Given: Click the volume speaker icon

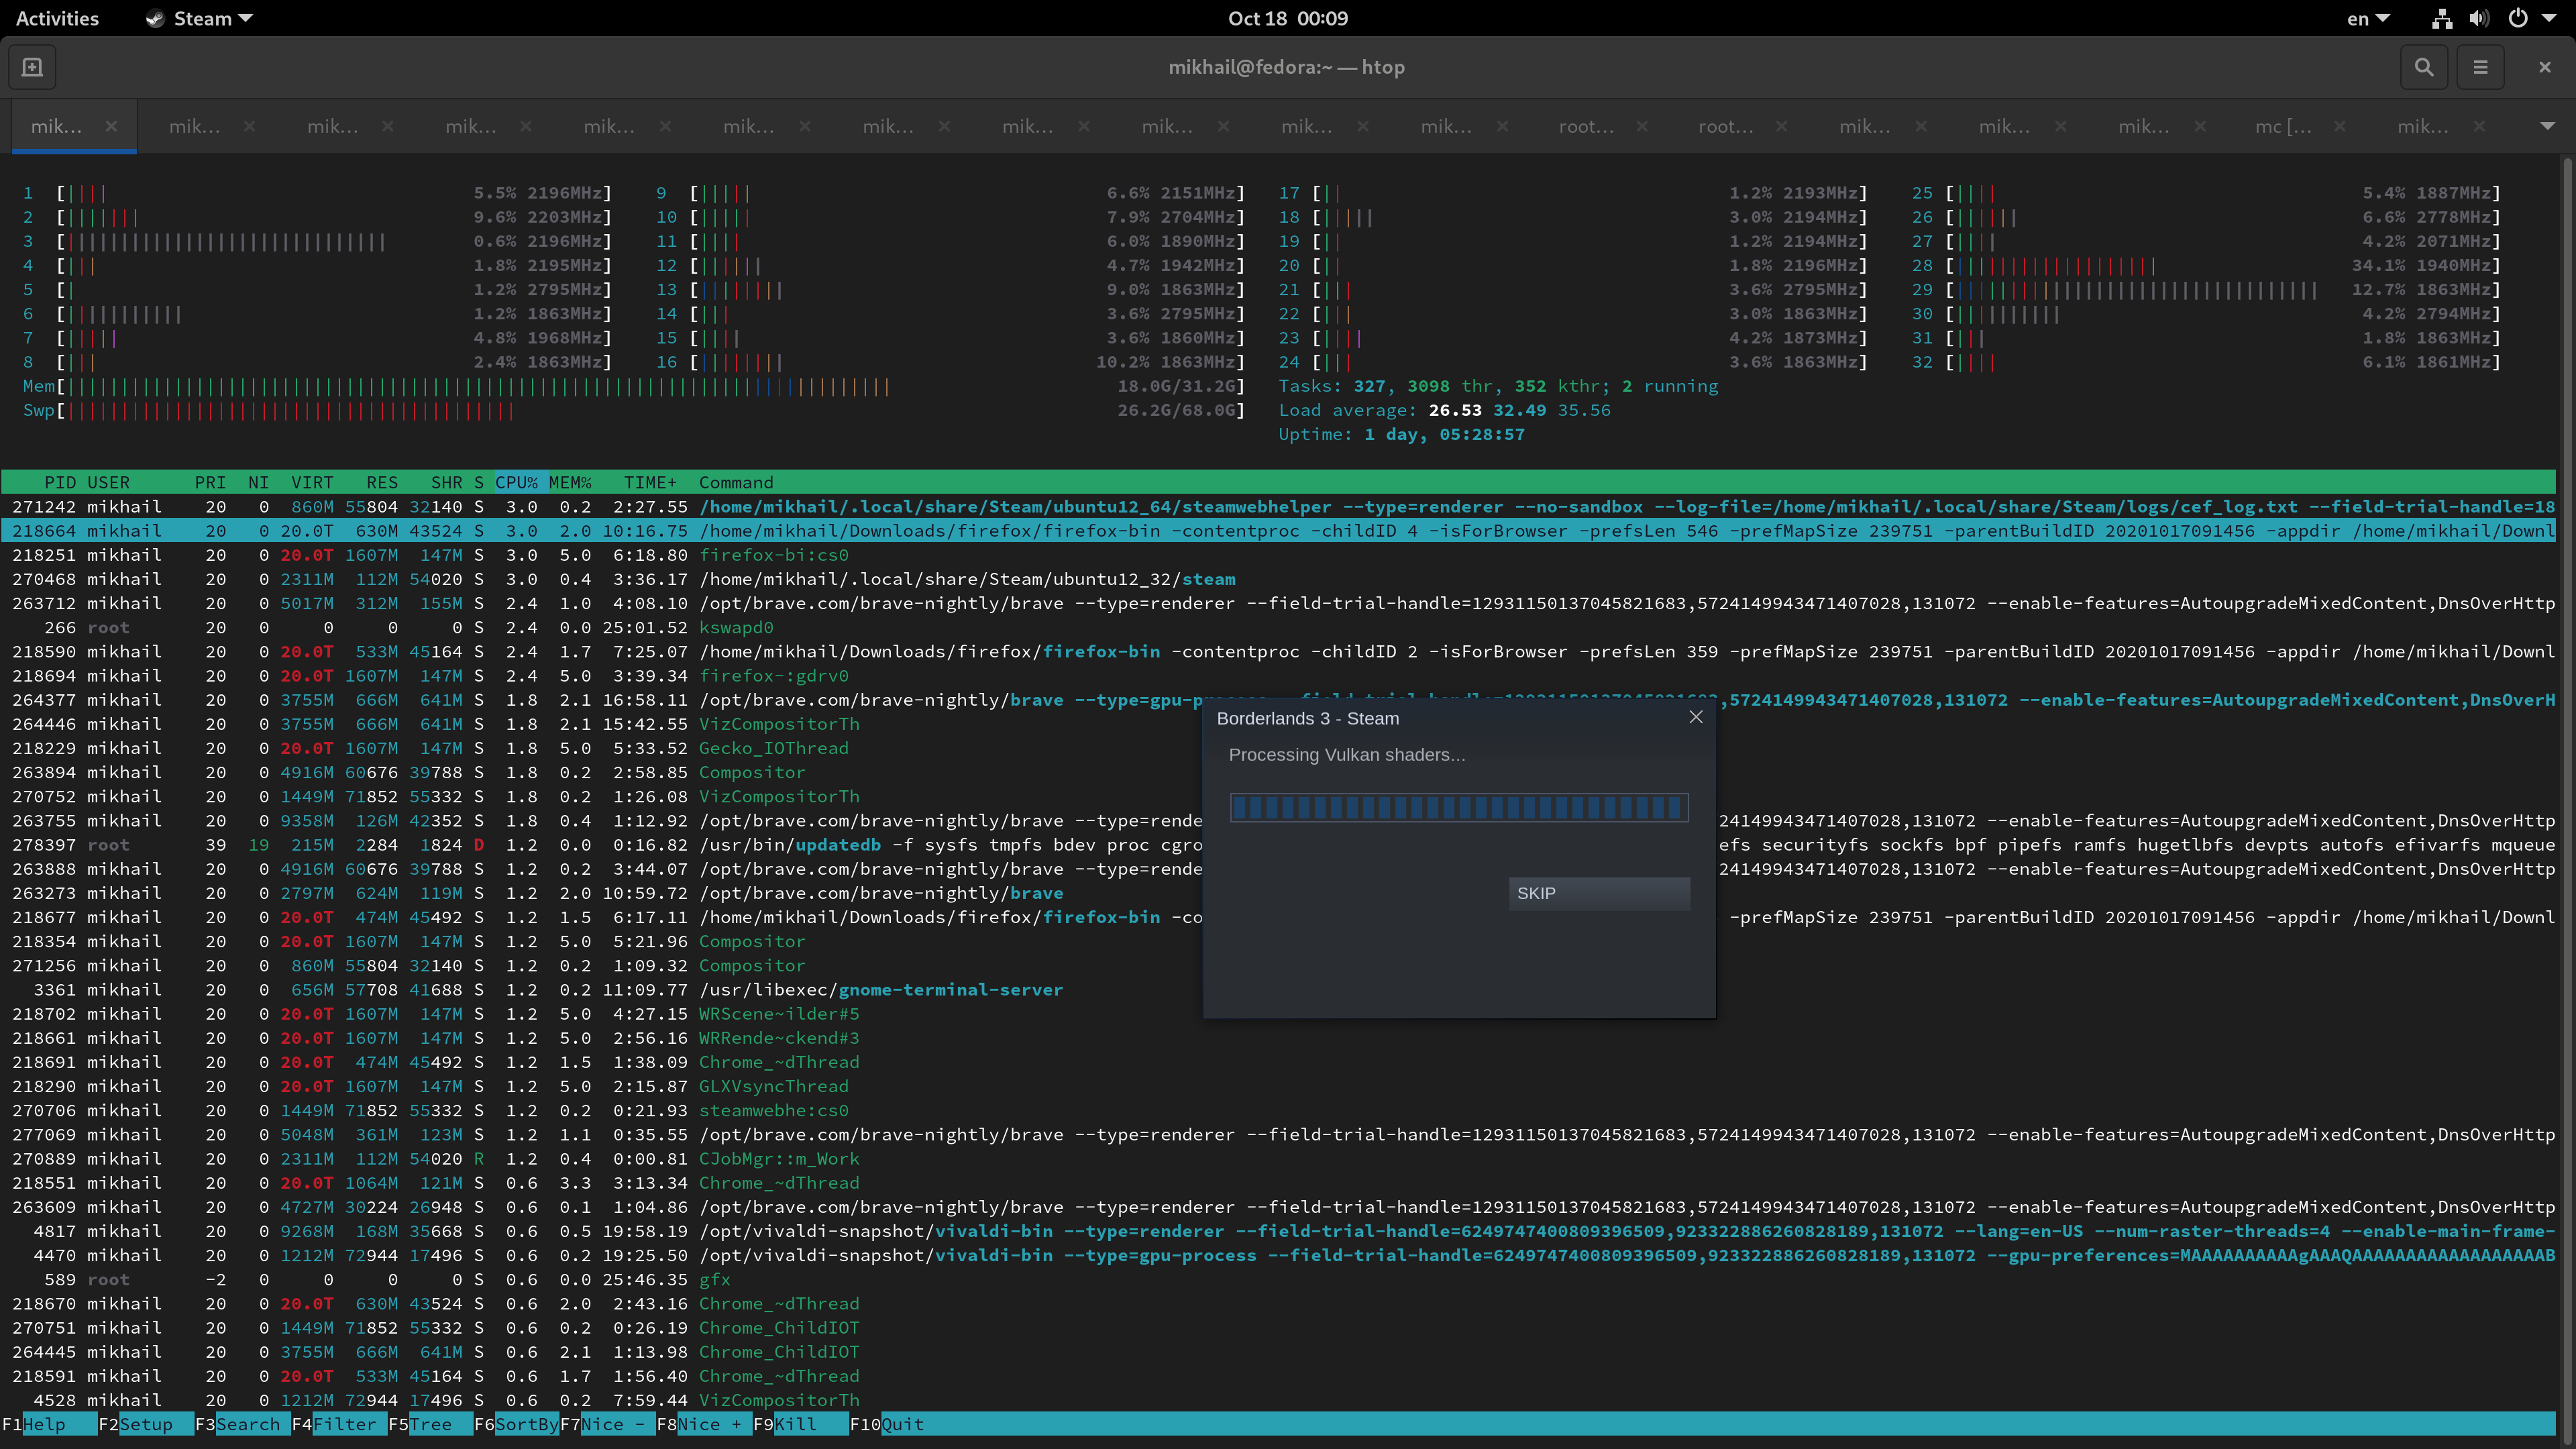Looking at the screenshot, I should (2479, 18).
